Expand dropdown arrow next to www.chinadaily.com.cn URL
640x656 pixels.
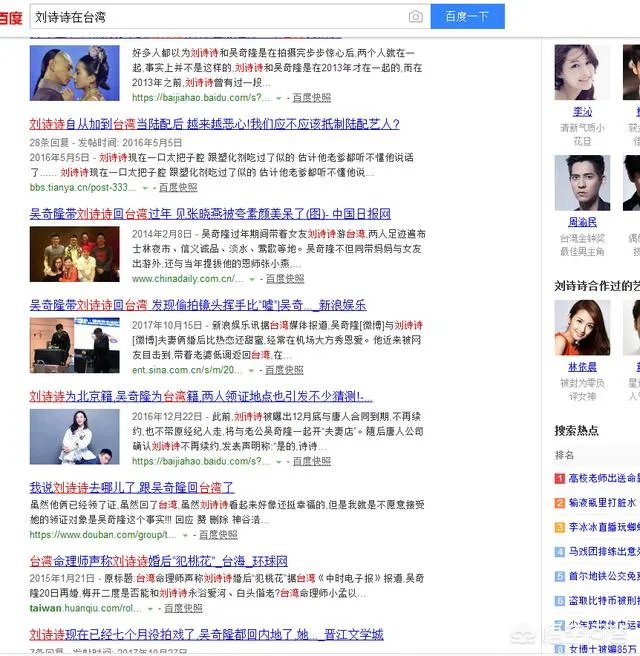[x=252, y=279]
